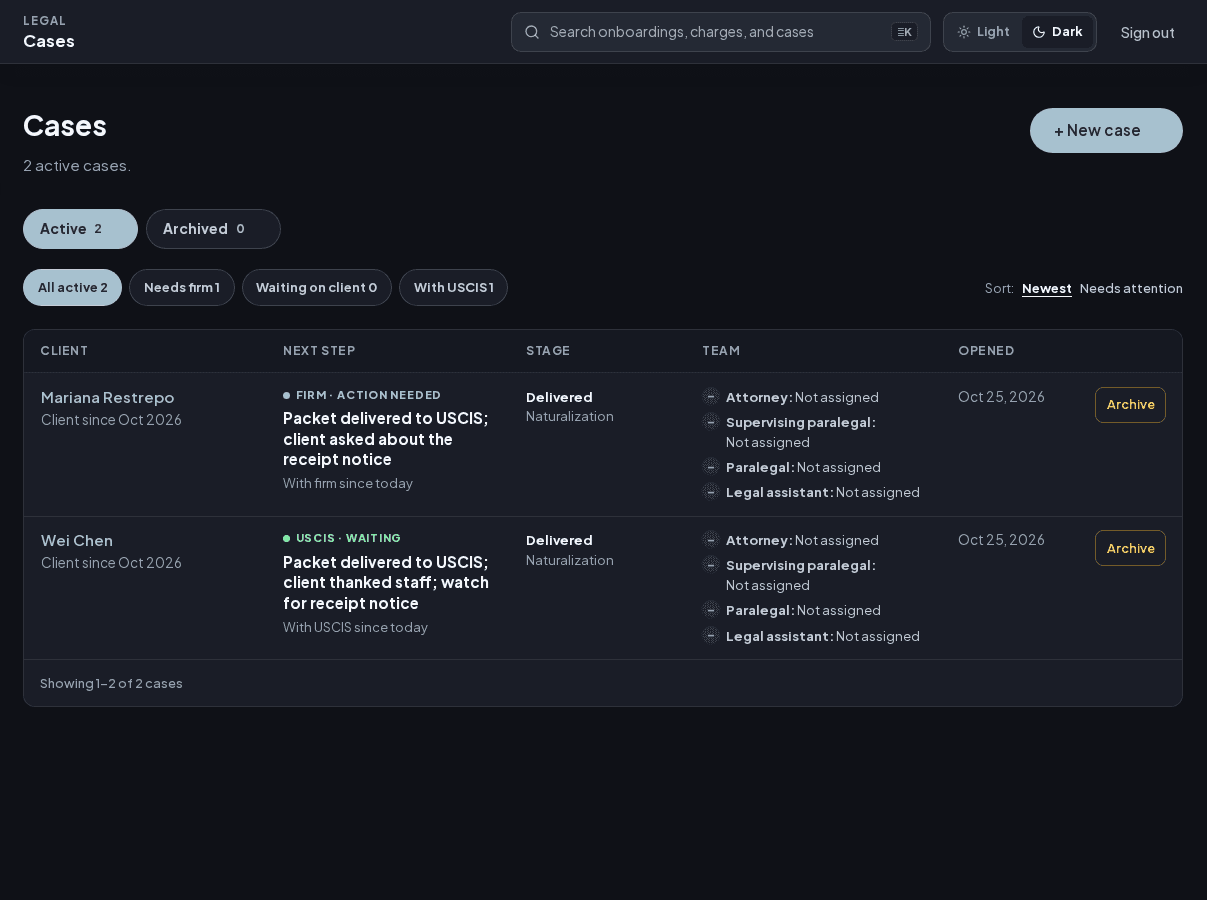This screenshot has height=900, width=1207.
Task: Focus the search onboardings, charges, and cases field
Action: (x=721, y=32)
